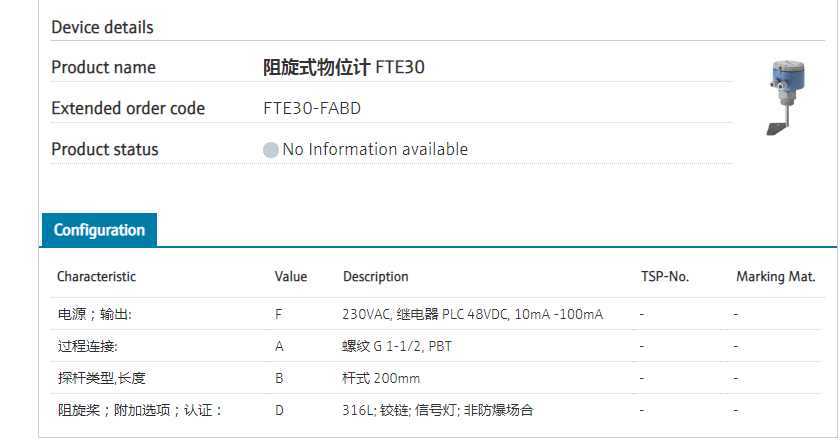Screen dimensions: 840x444
Task: Click the TSP-No. column header
Action: [665, 277]
